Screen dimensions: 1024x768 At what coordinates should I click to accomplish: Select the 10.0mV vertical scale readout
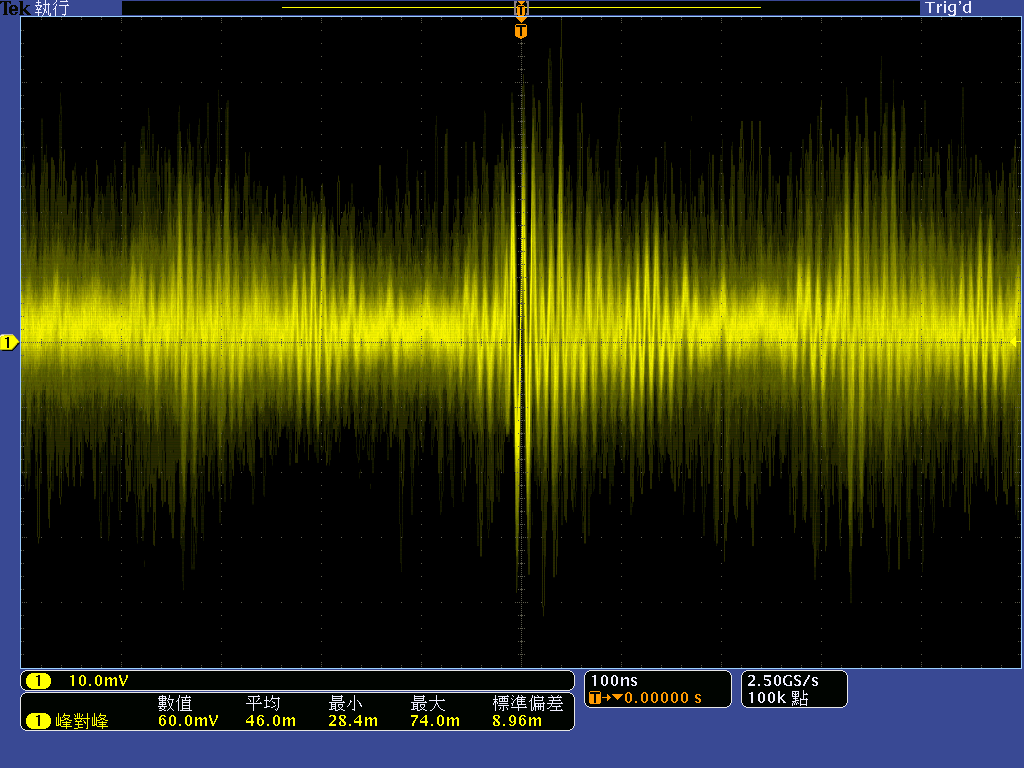pyautogui.click(x=98, y=682)
